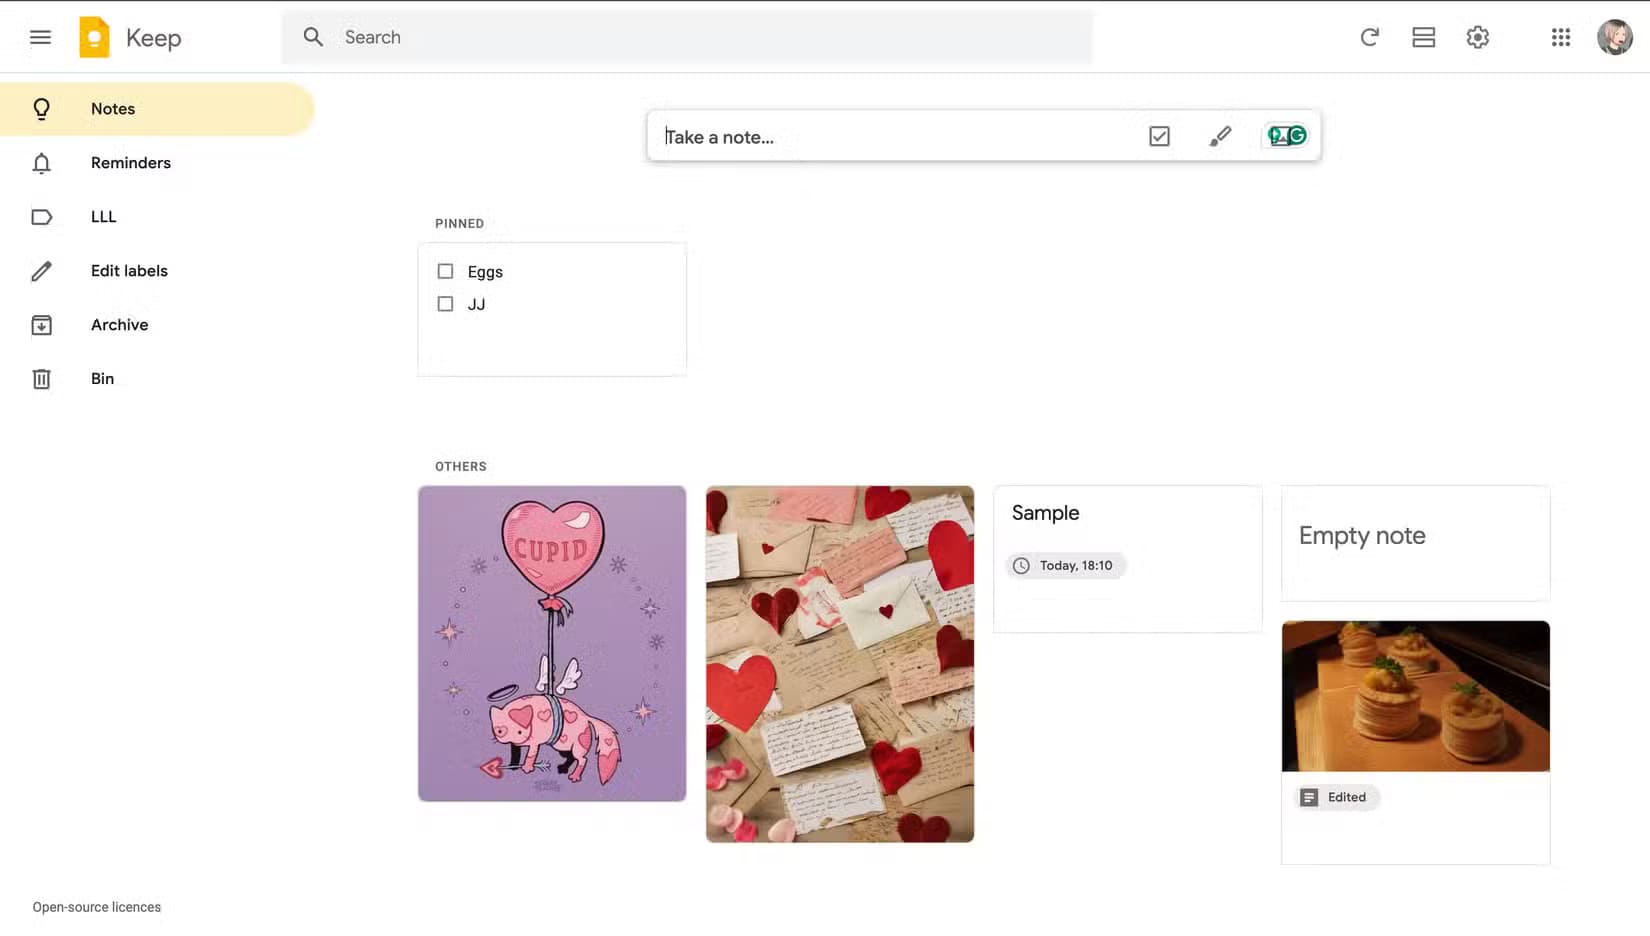Open the Google apps grid

1560,37
